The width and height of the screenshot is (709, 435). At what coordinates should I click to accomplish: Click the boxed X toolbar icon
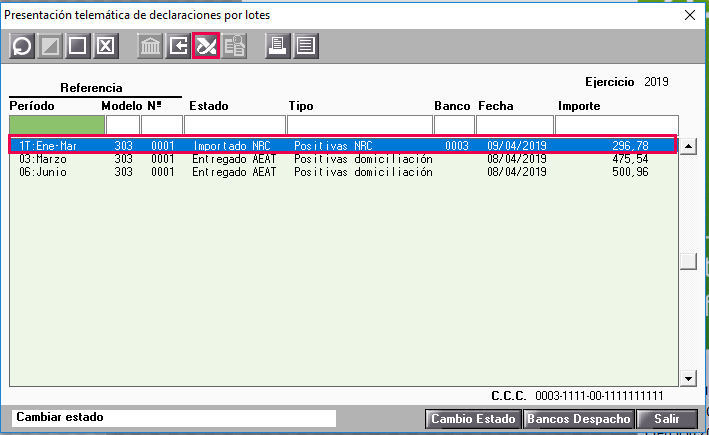pos(106,46)
